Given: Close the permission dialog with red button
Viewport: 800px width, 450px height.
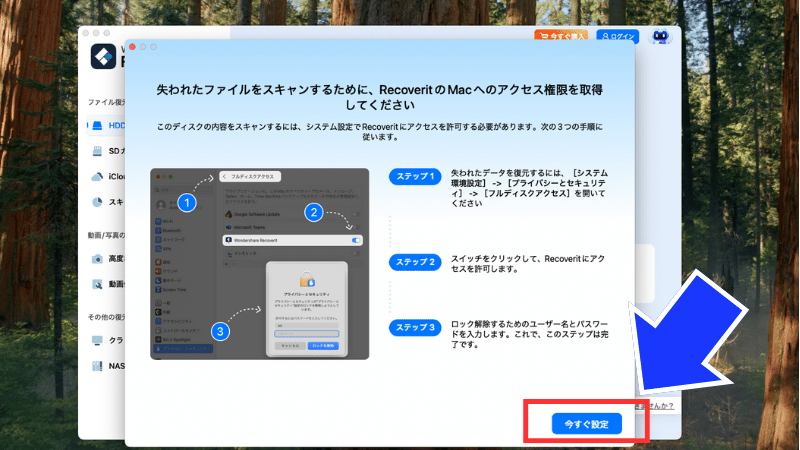Looking at the screenshot, I should pyautogui.click(x=133, y=47).
